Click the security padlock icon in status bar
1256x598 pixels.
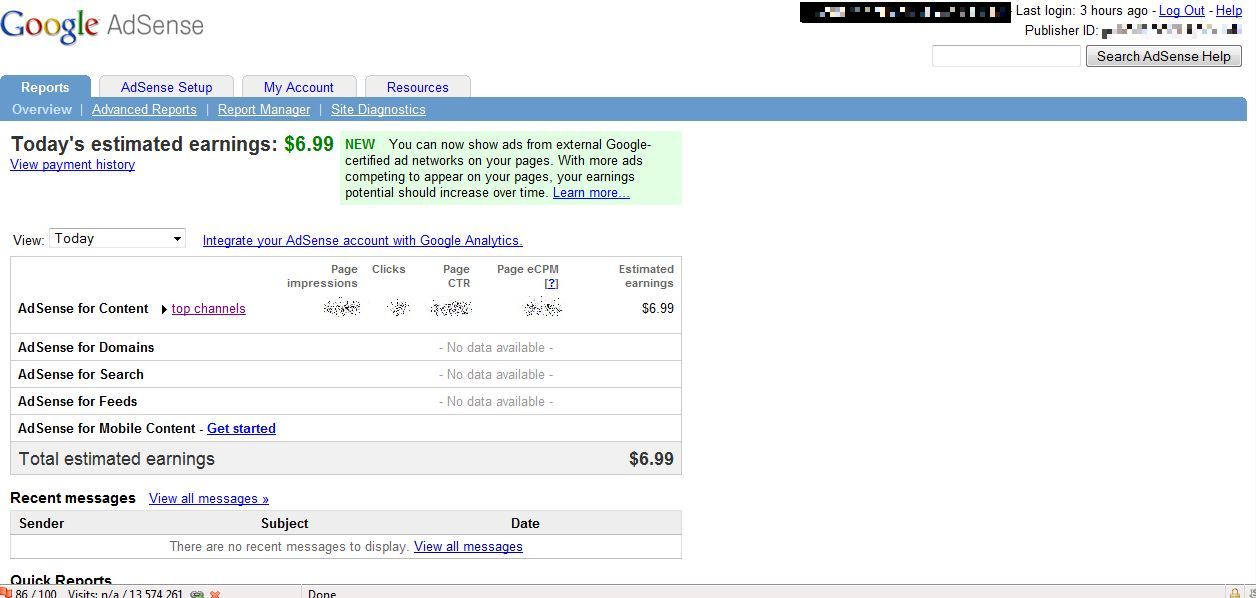1235,594
